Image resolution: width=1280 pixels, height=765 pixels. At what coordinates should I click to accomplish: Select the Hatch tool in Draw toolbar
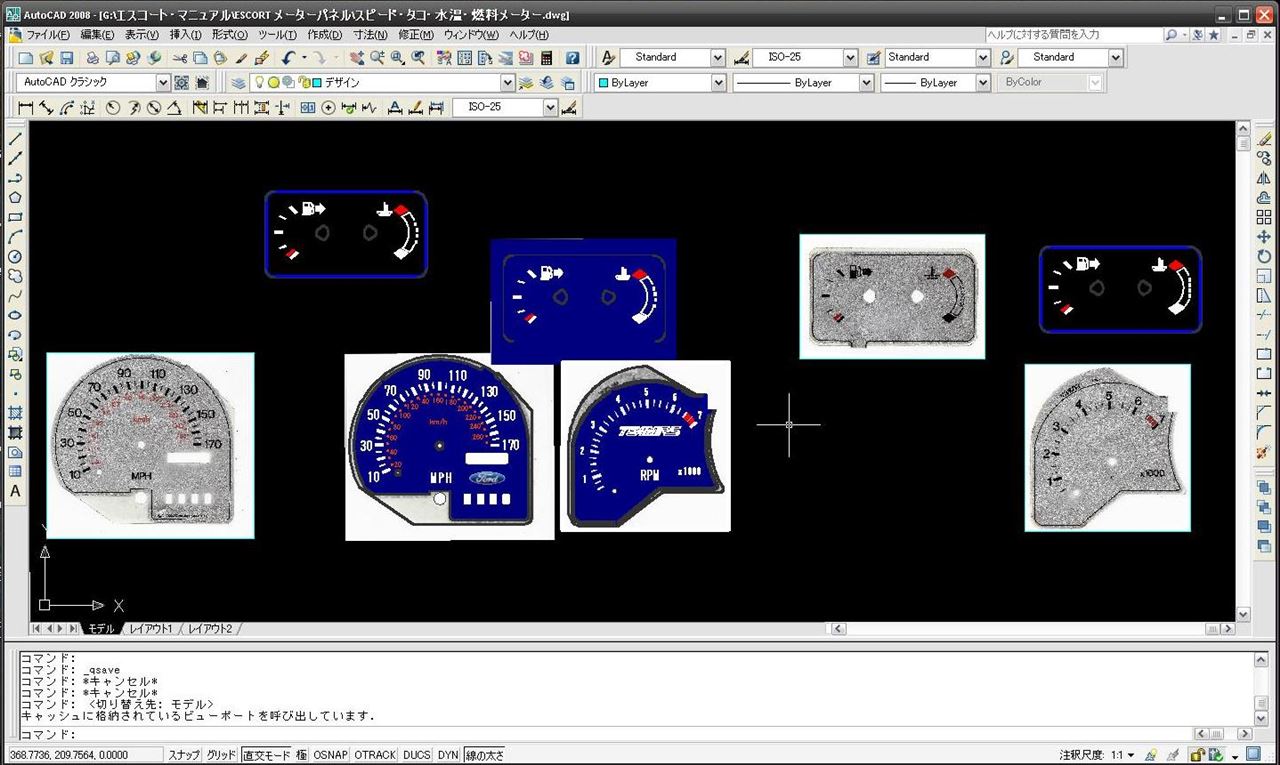click(15, 413)
